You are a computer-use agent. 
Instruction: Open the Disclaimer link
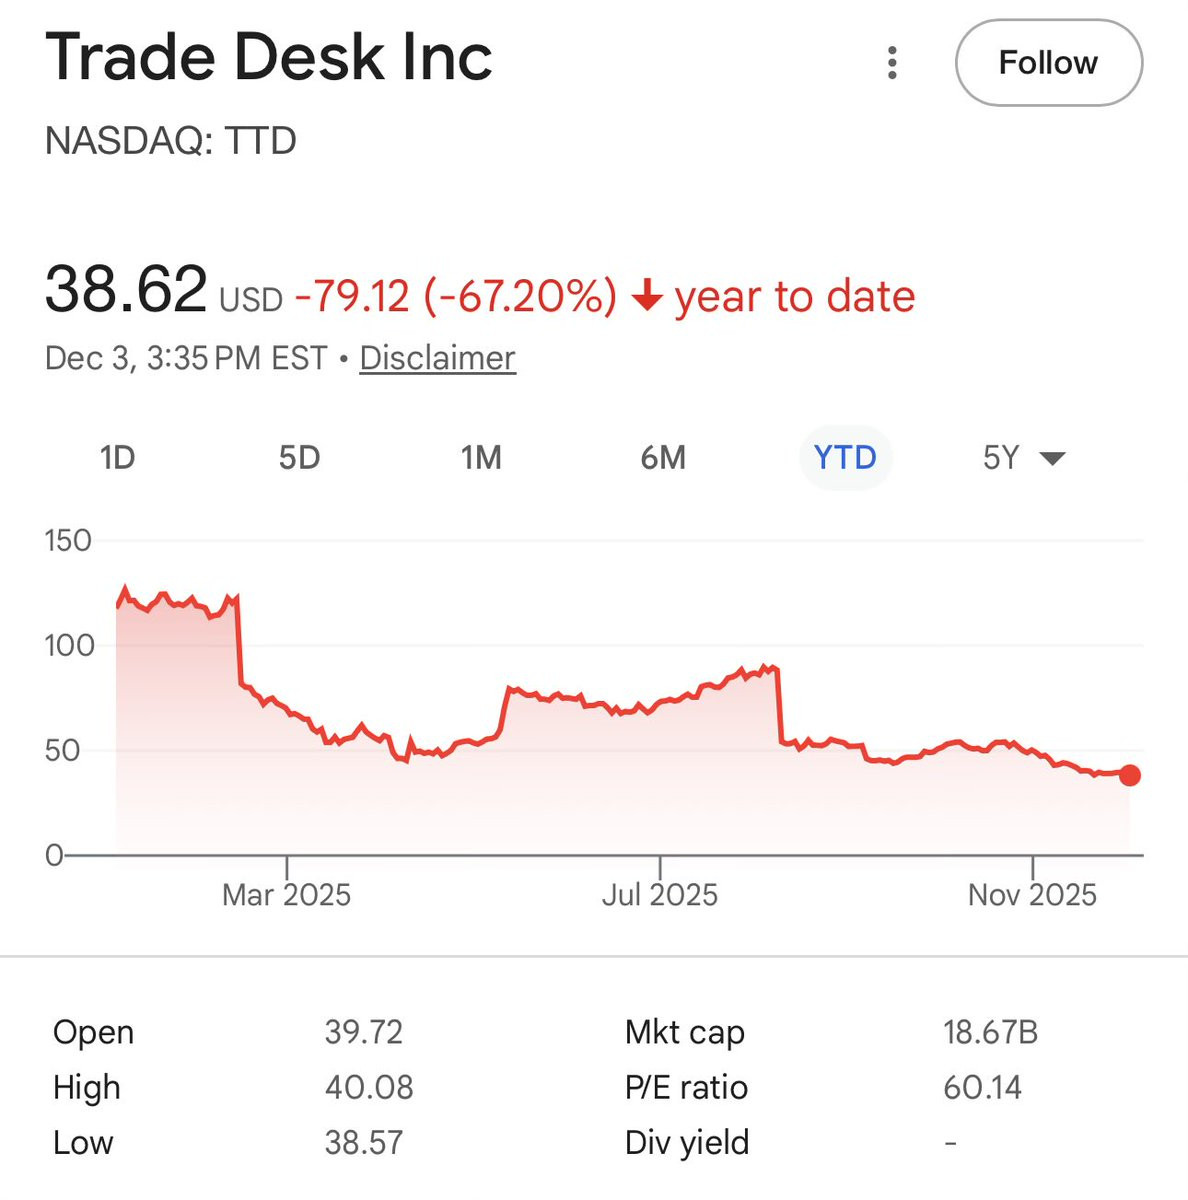437,358
